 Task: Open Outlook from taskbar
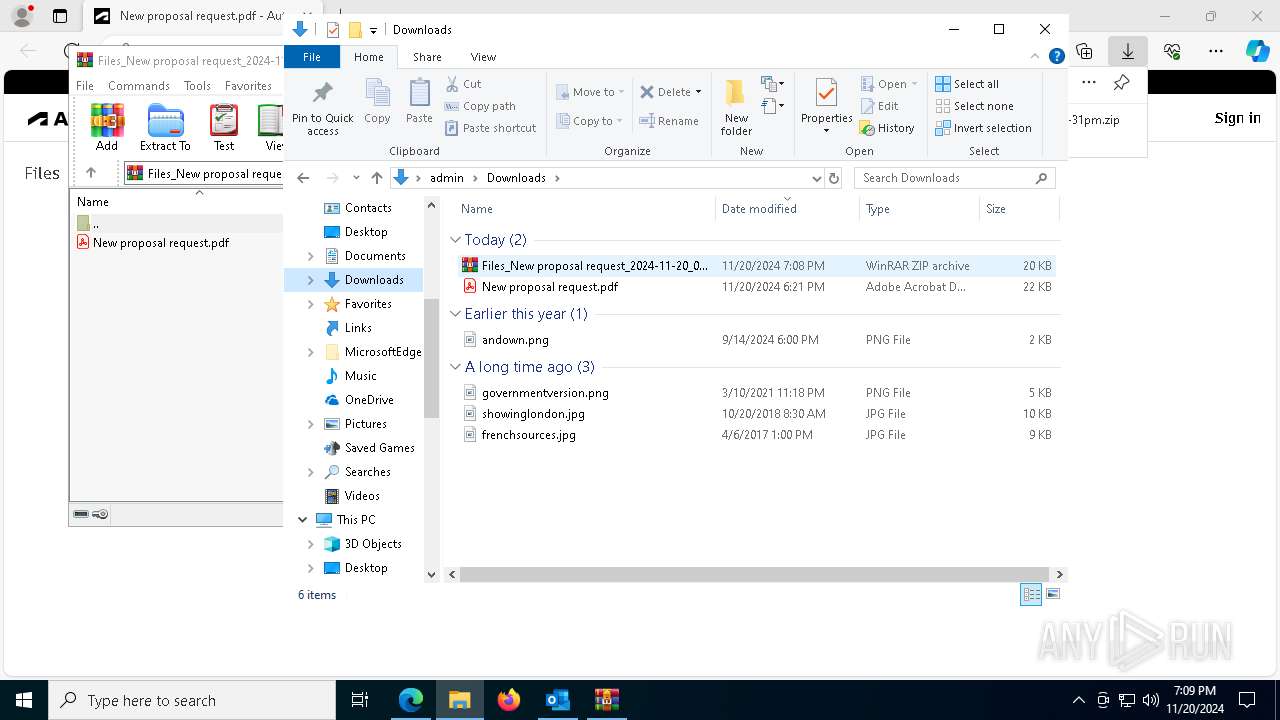point(558,700)
